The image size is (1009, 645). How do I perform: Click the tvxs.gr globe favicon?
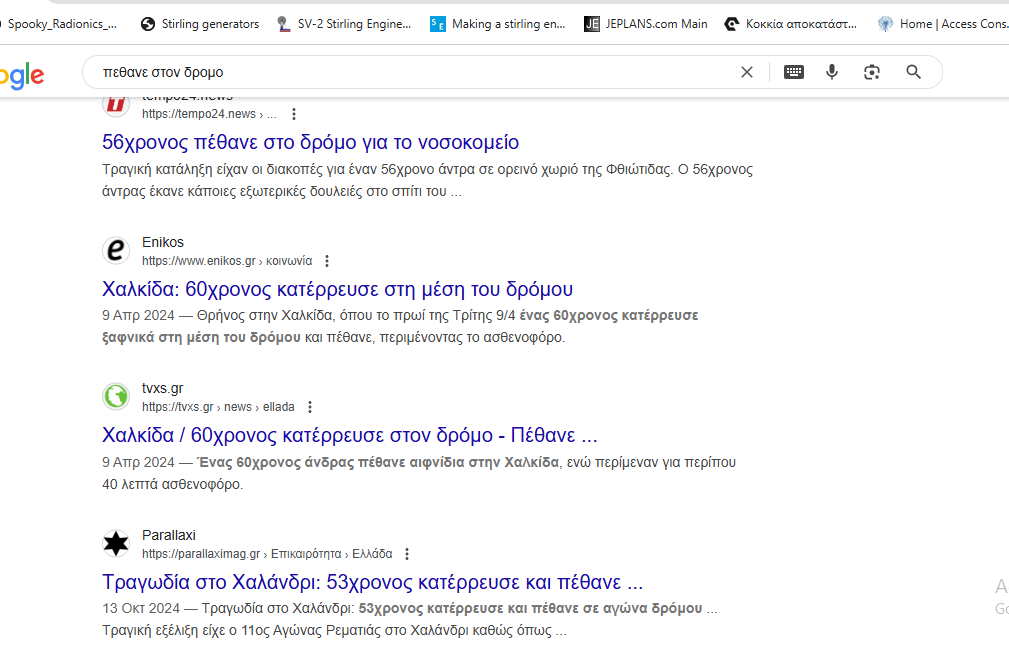117,397
